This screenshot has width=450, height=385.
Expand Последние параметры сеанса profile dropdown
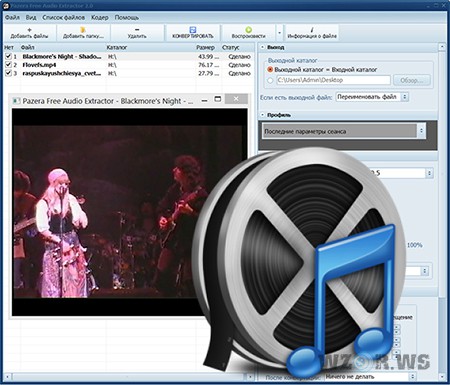(x=344, y=131)
